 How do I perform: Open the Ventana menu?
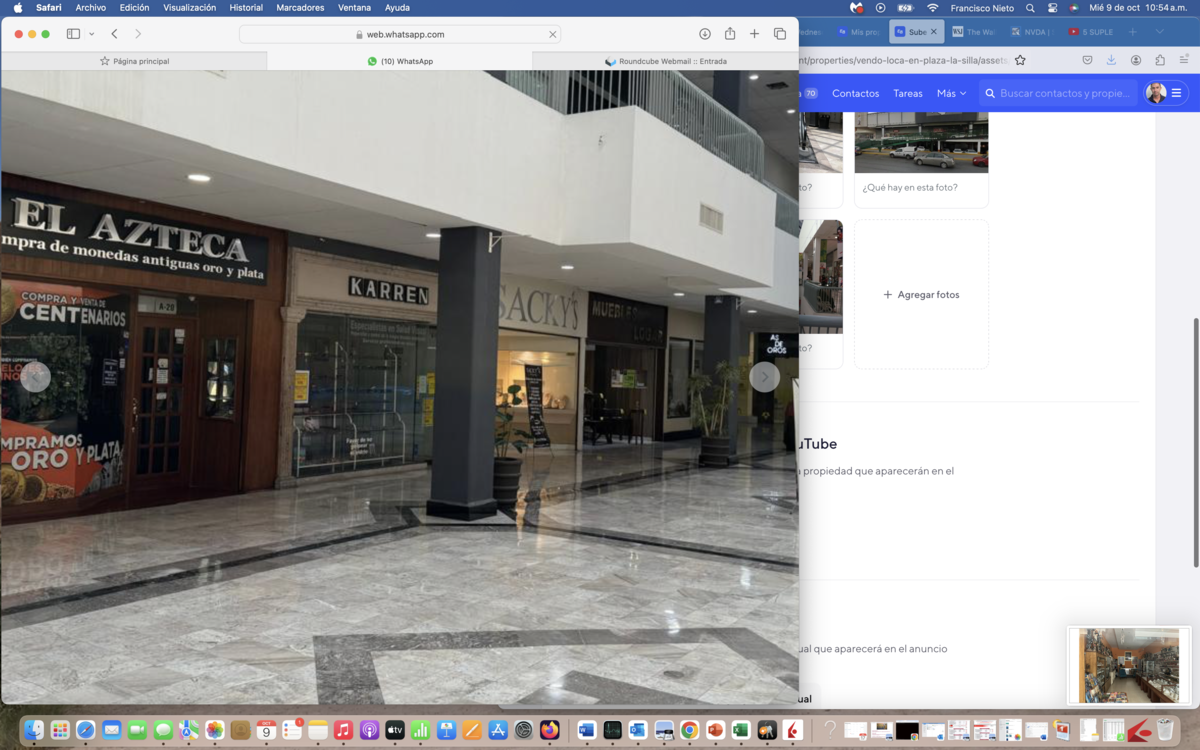354,7
